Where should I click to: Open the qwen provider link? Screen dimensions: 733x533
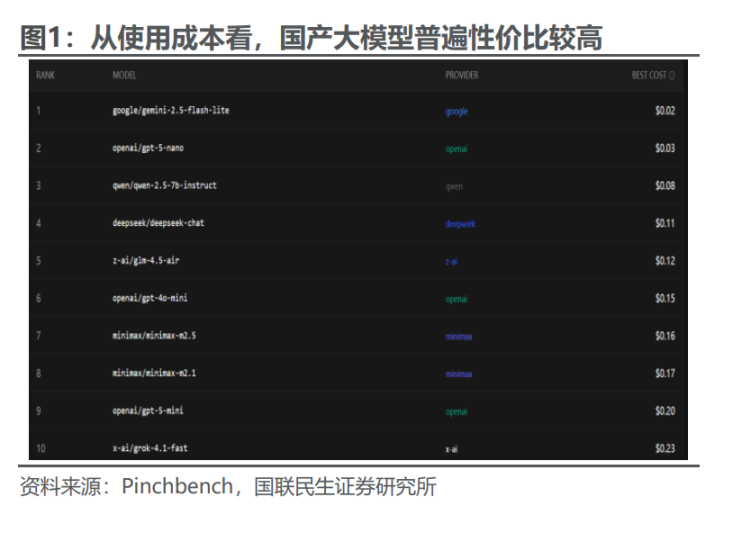(454, 187)
